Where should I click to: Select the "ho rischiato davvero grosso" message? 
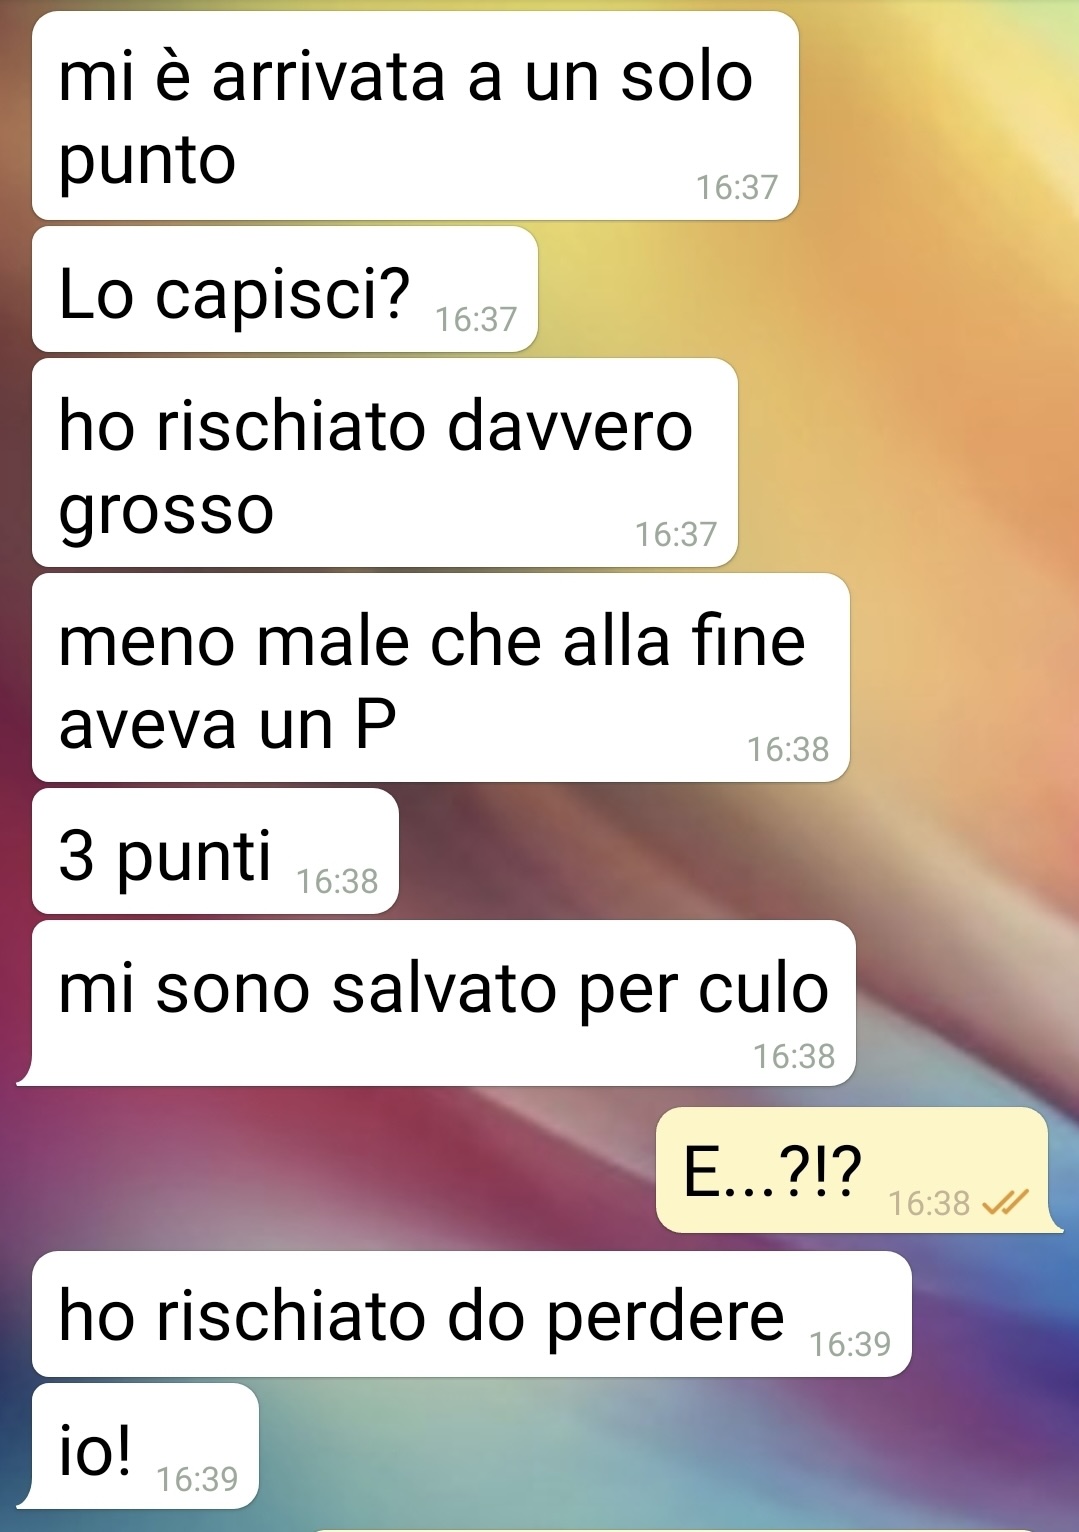pos(385,463)
